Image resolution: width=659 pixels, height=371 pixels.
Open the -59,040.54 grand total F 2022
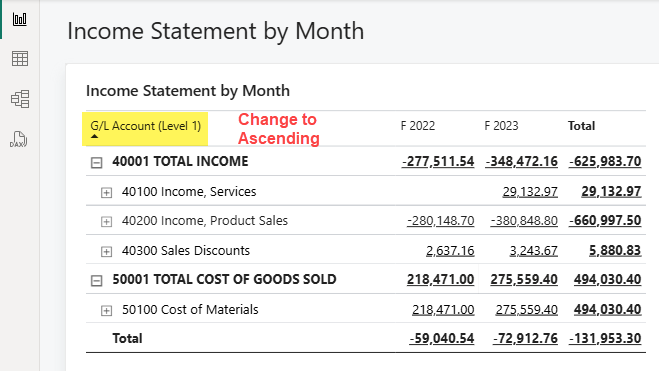[x=442, y=338]
